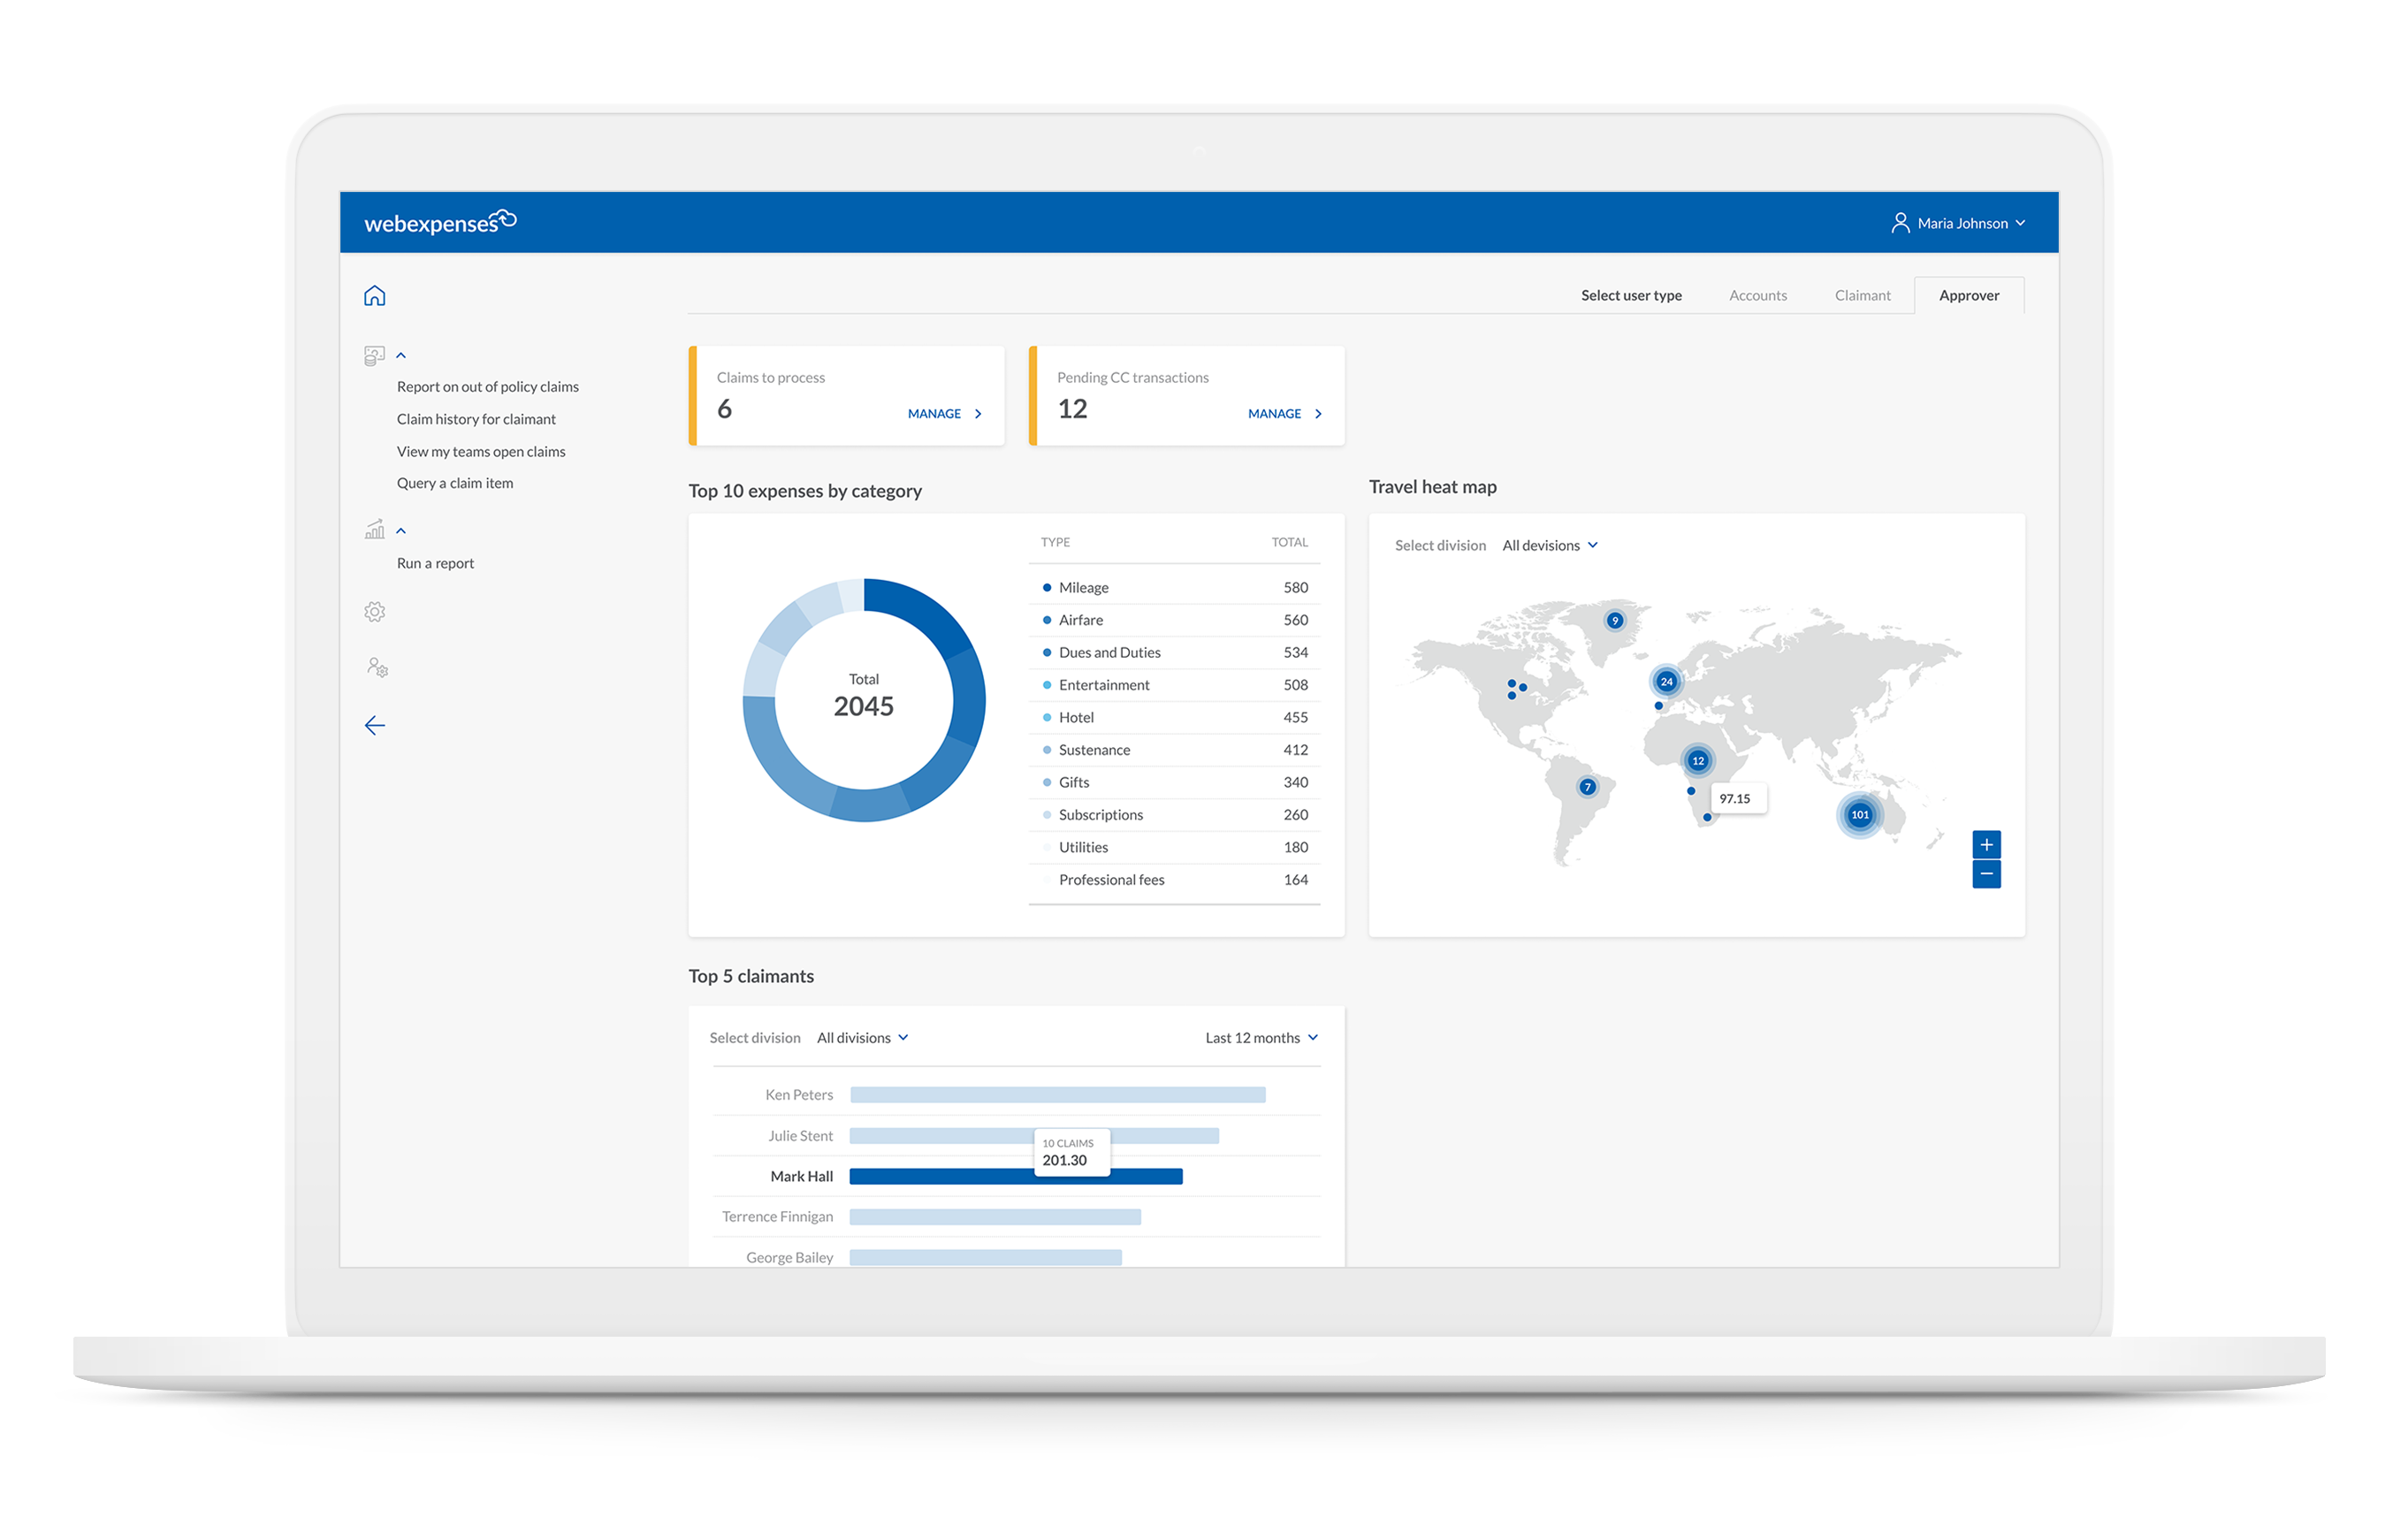Click the back arrow in sidebar

click(374, 725)
